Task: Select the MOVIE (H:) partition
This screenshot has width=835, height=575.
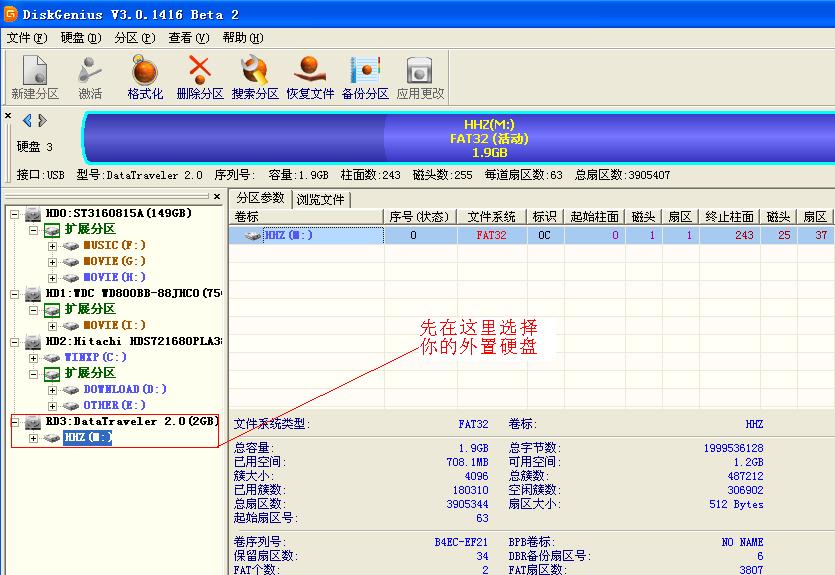Action: (x=114, y=277)
